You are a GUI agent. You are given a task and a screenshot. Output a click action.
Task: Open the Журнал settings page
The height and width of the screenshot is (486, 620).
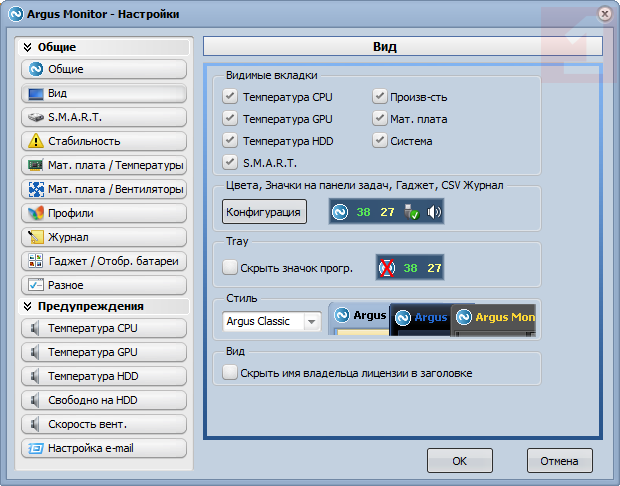104,237
